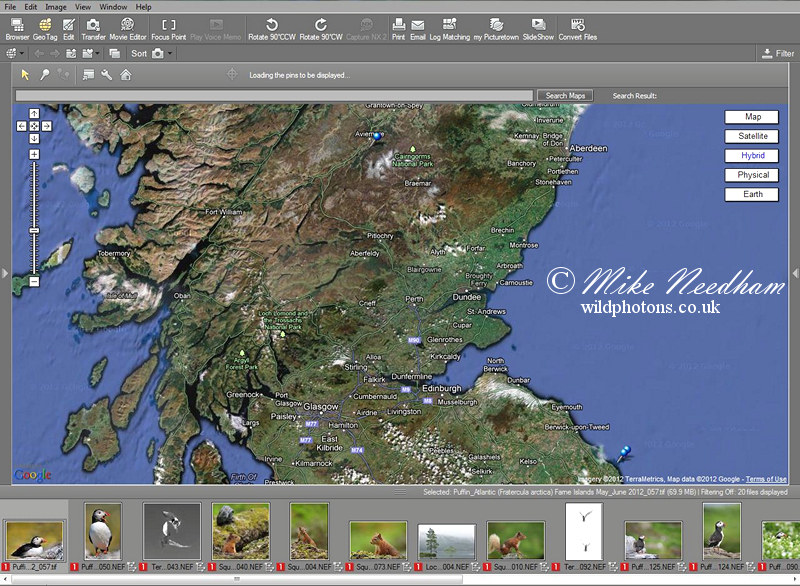Rotate image 90° counter-clockwise
800x586 pixels.
coord(272,29)
